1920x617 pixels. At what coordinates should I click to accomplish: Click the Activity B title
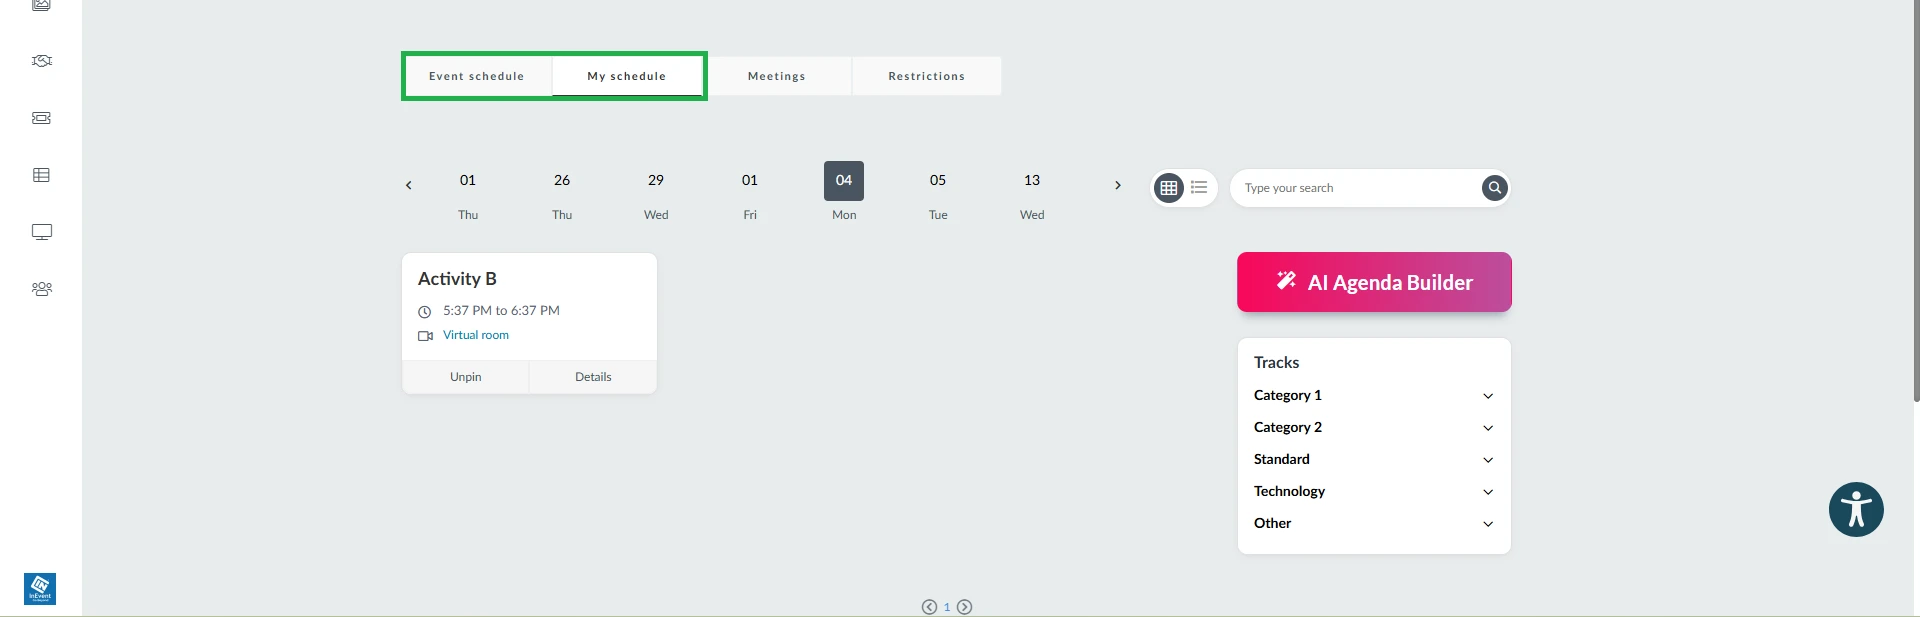tap(457, 279)
